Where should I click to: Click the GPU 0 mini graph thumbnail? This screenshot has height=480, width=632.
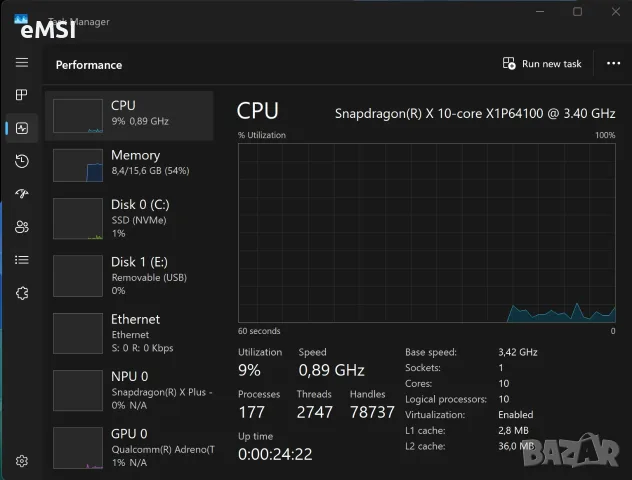[x=78, y=448]
